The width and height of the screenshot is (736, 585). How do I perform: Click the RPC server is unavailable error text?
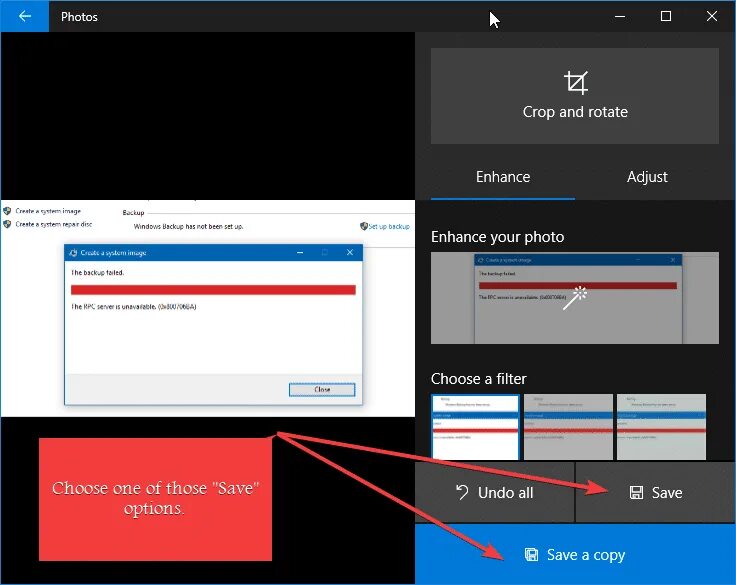coord(134,307)
